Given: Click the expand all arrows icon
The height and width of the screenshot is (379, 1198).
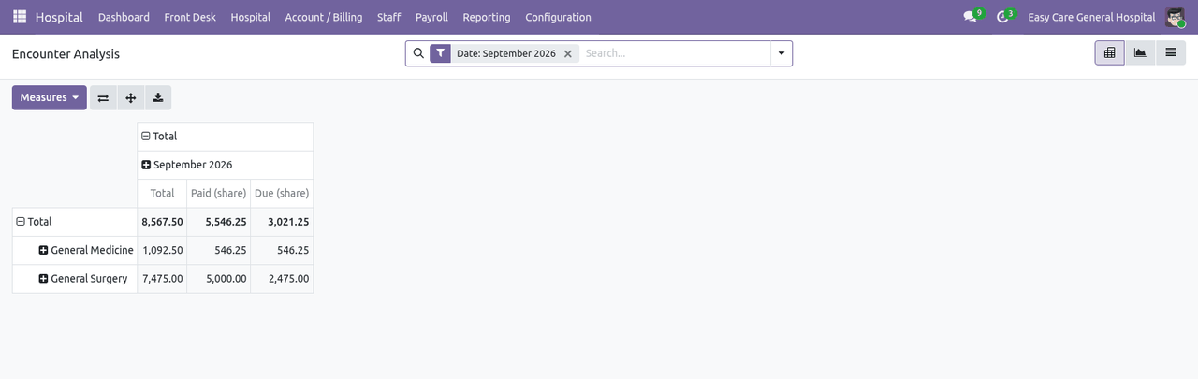Looking at the screenshot, I should pos(131,98).
